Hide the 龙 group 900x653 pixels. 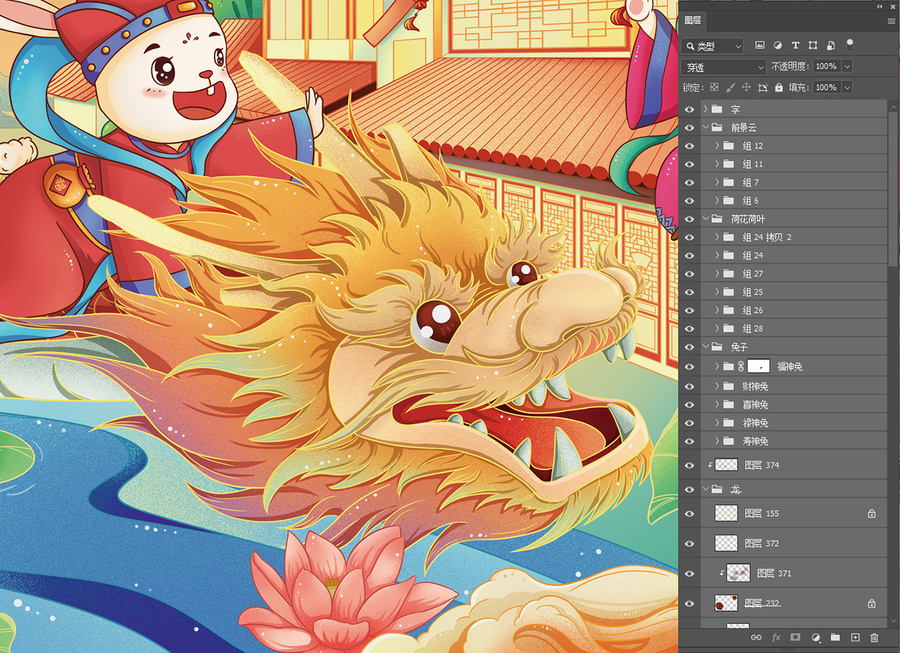[x=689, y=489]
